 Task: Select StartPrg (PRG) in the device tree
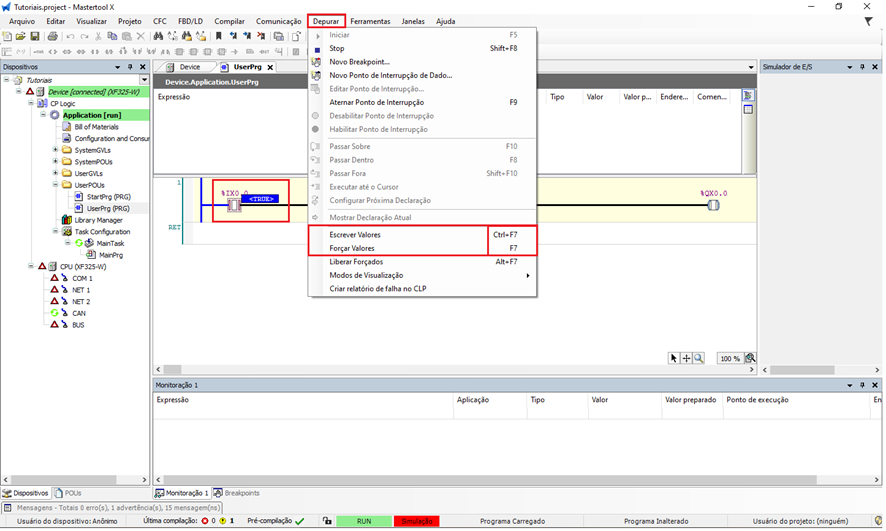coord(108,197)
